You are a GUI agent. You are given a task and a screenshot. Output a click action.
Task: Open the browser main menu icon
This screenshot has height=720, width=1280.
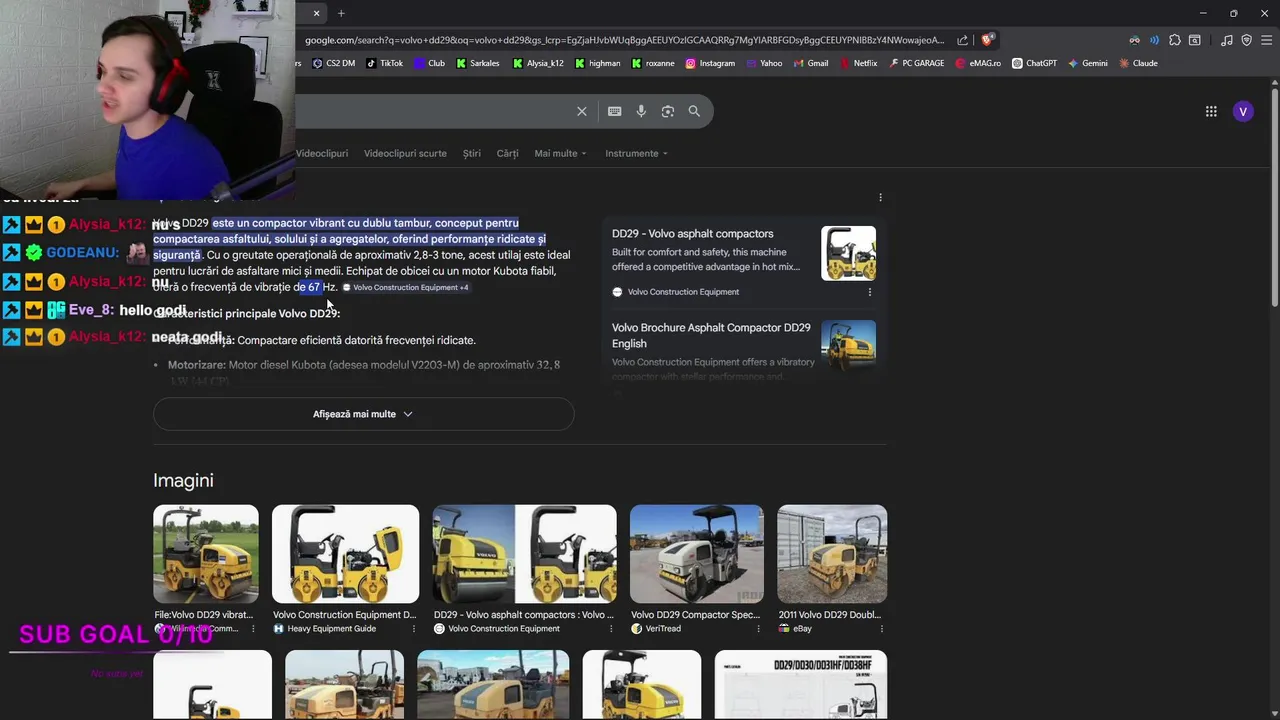coord(1265,40)
